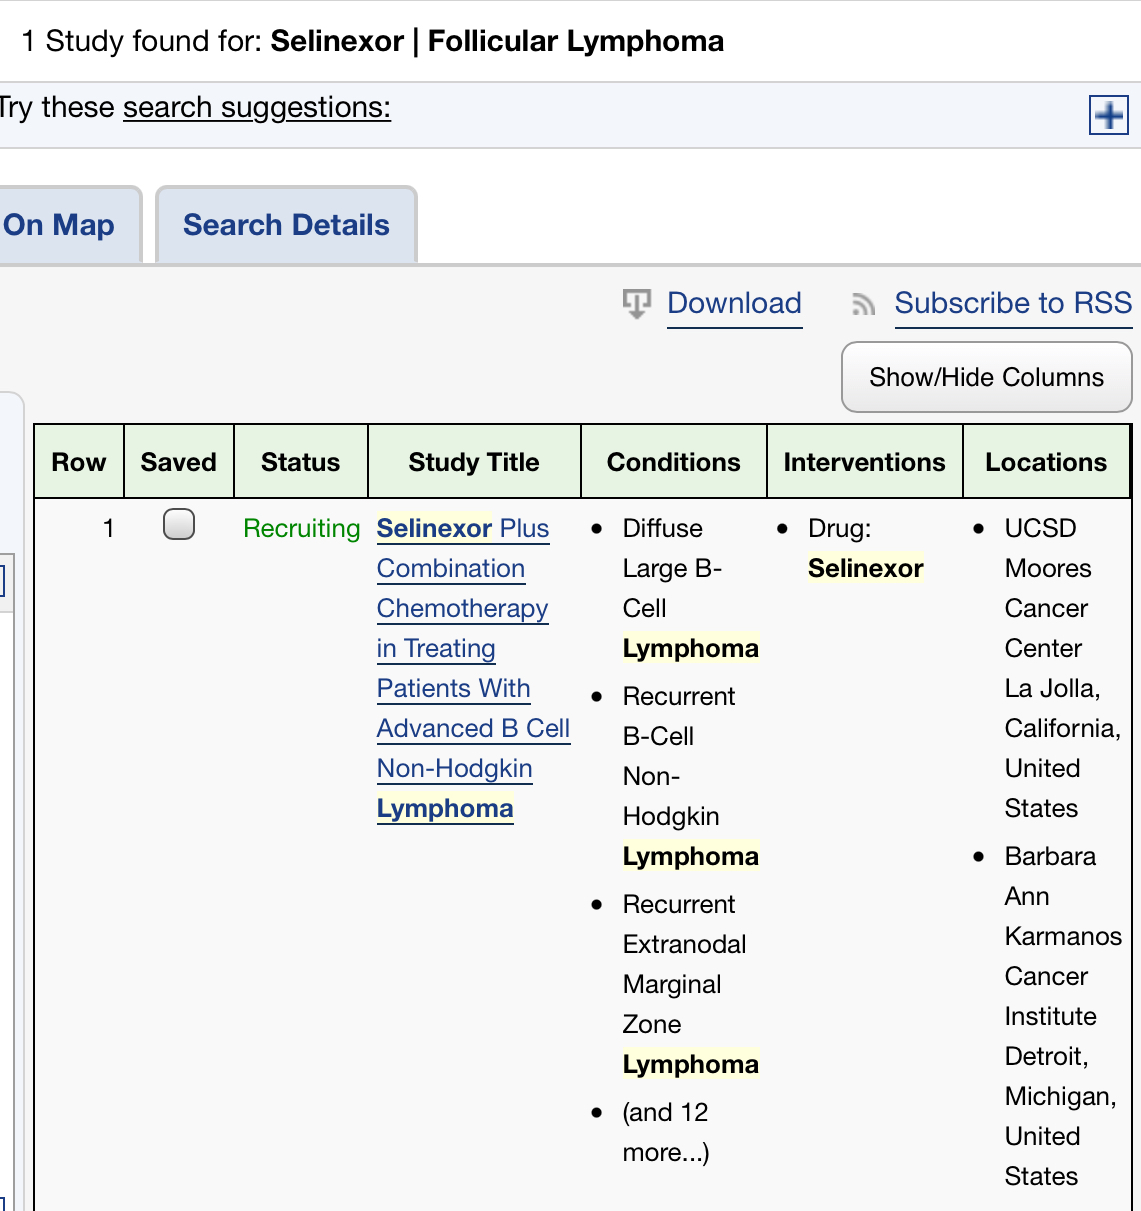Open the Download link
Viewport: 1141px width, 1211px height.
pos(734,303)
